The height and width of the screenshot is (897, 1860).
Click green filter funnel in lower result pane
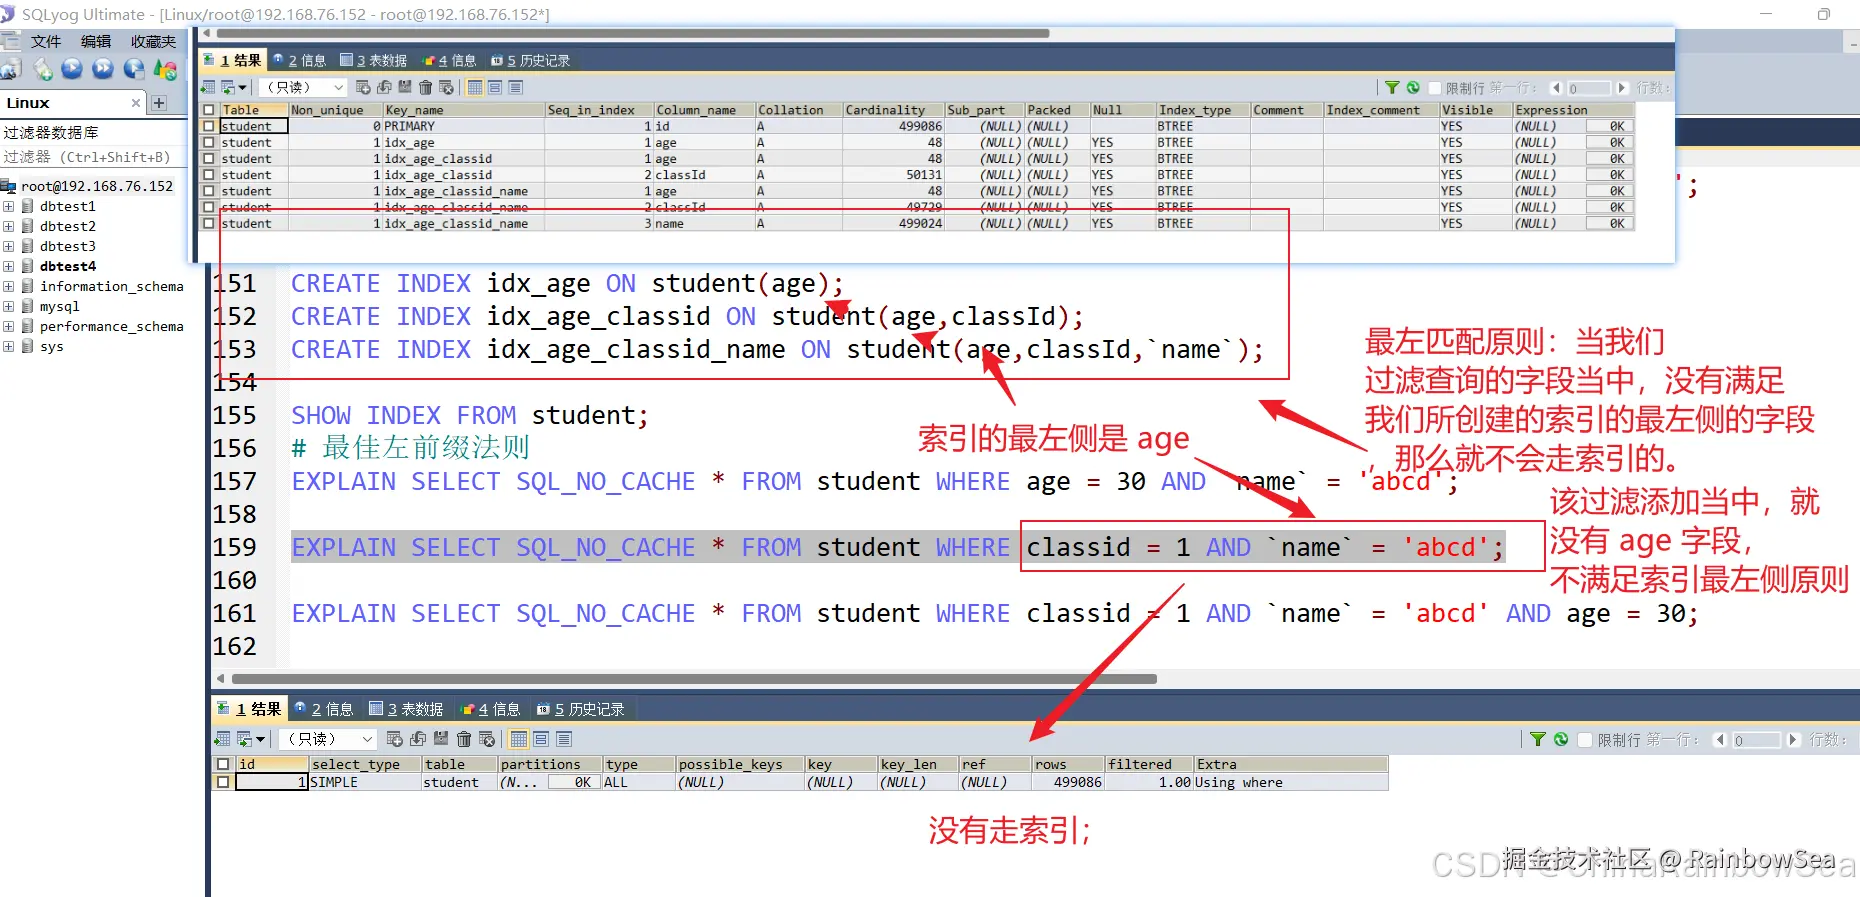1538,739
